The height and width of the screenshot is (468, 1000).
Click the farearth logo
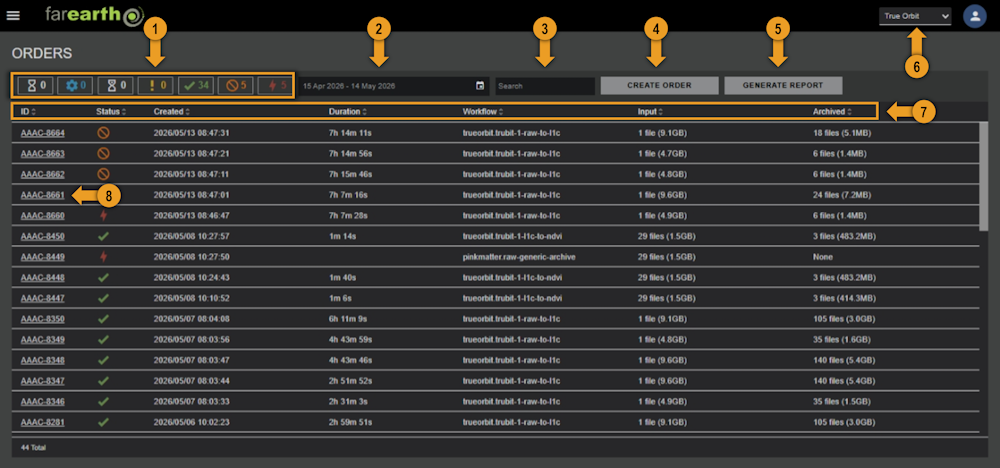[95, 15]
